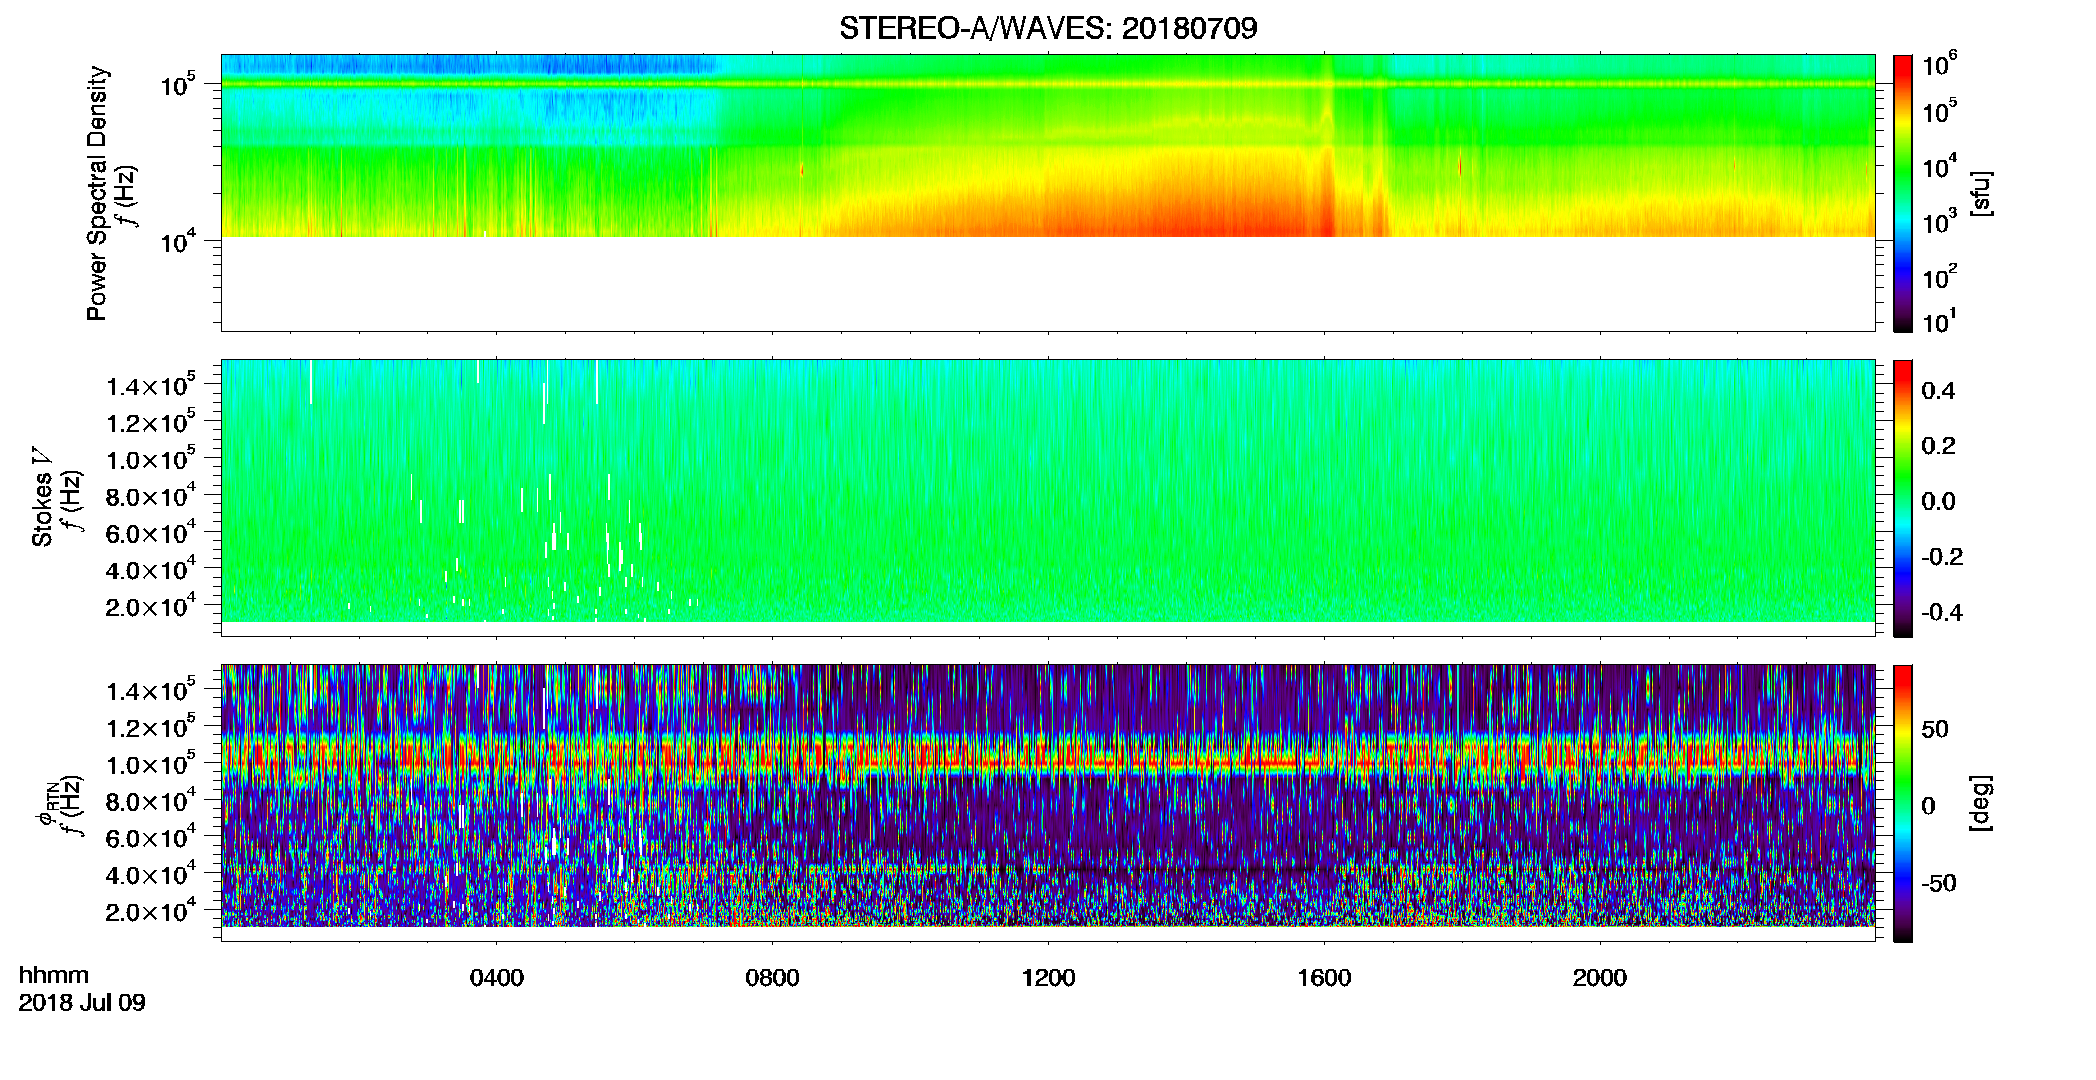Click the [sfu] colorbar unit label
Screen dimensions: 2096x1080
pyautogui.click(x=1981, y=194)
